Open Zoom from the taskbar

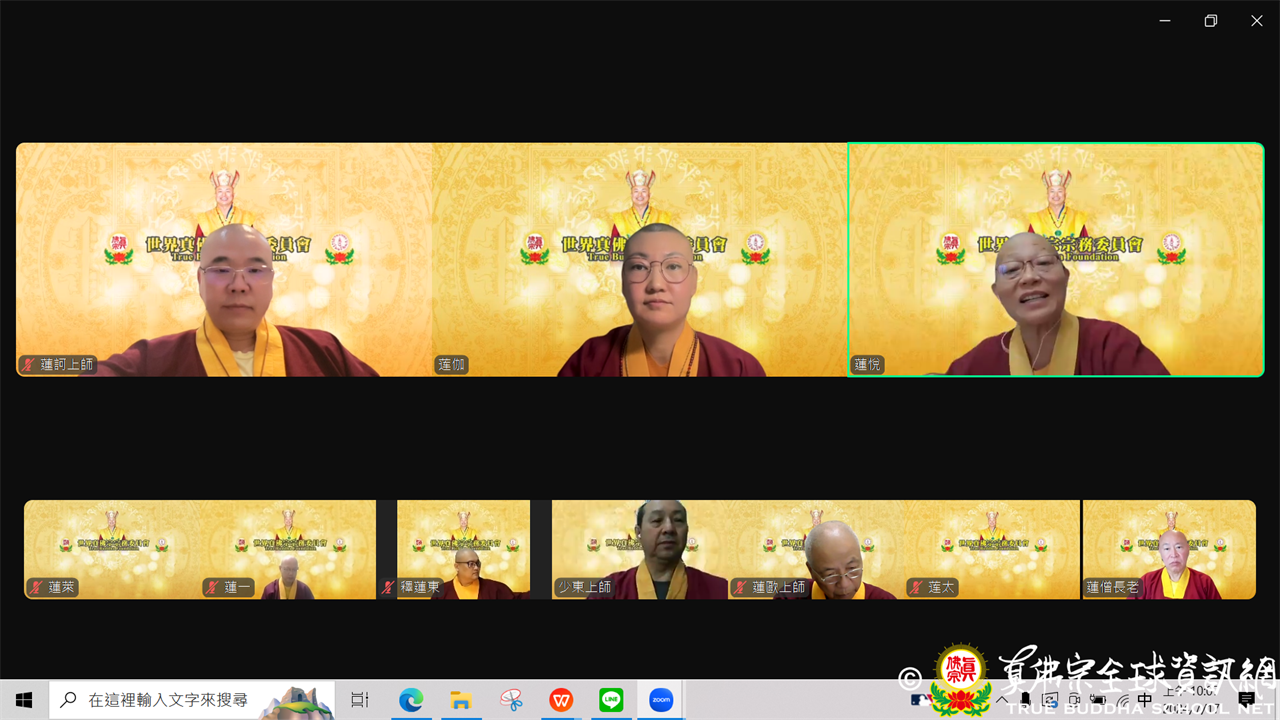coord(661,700)
